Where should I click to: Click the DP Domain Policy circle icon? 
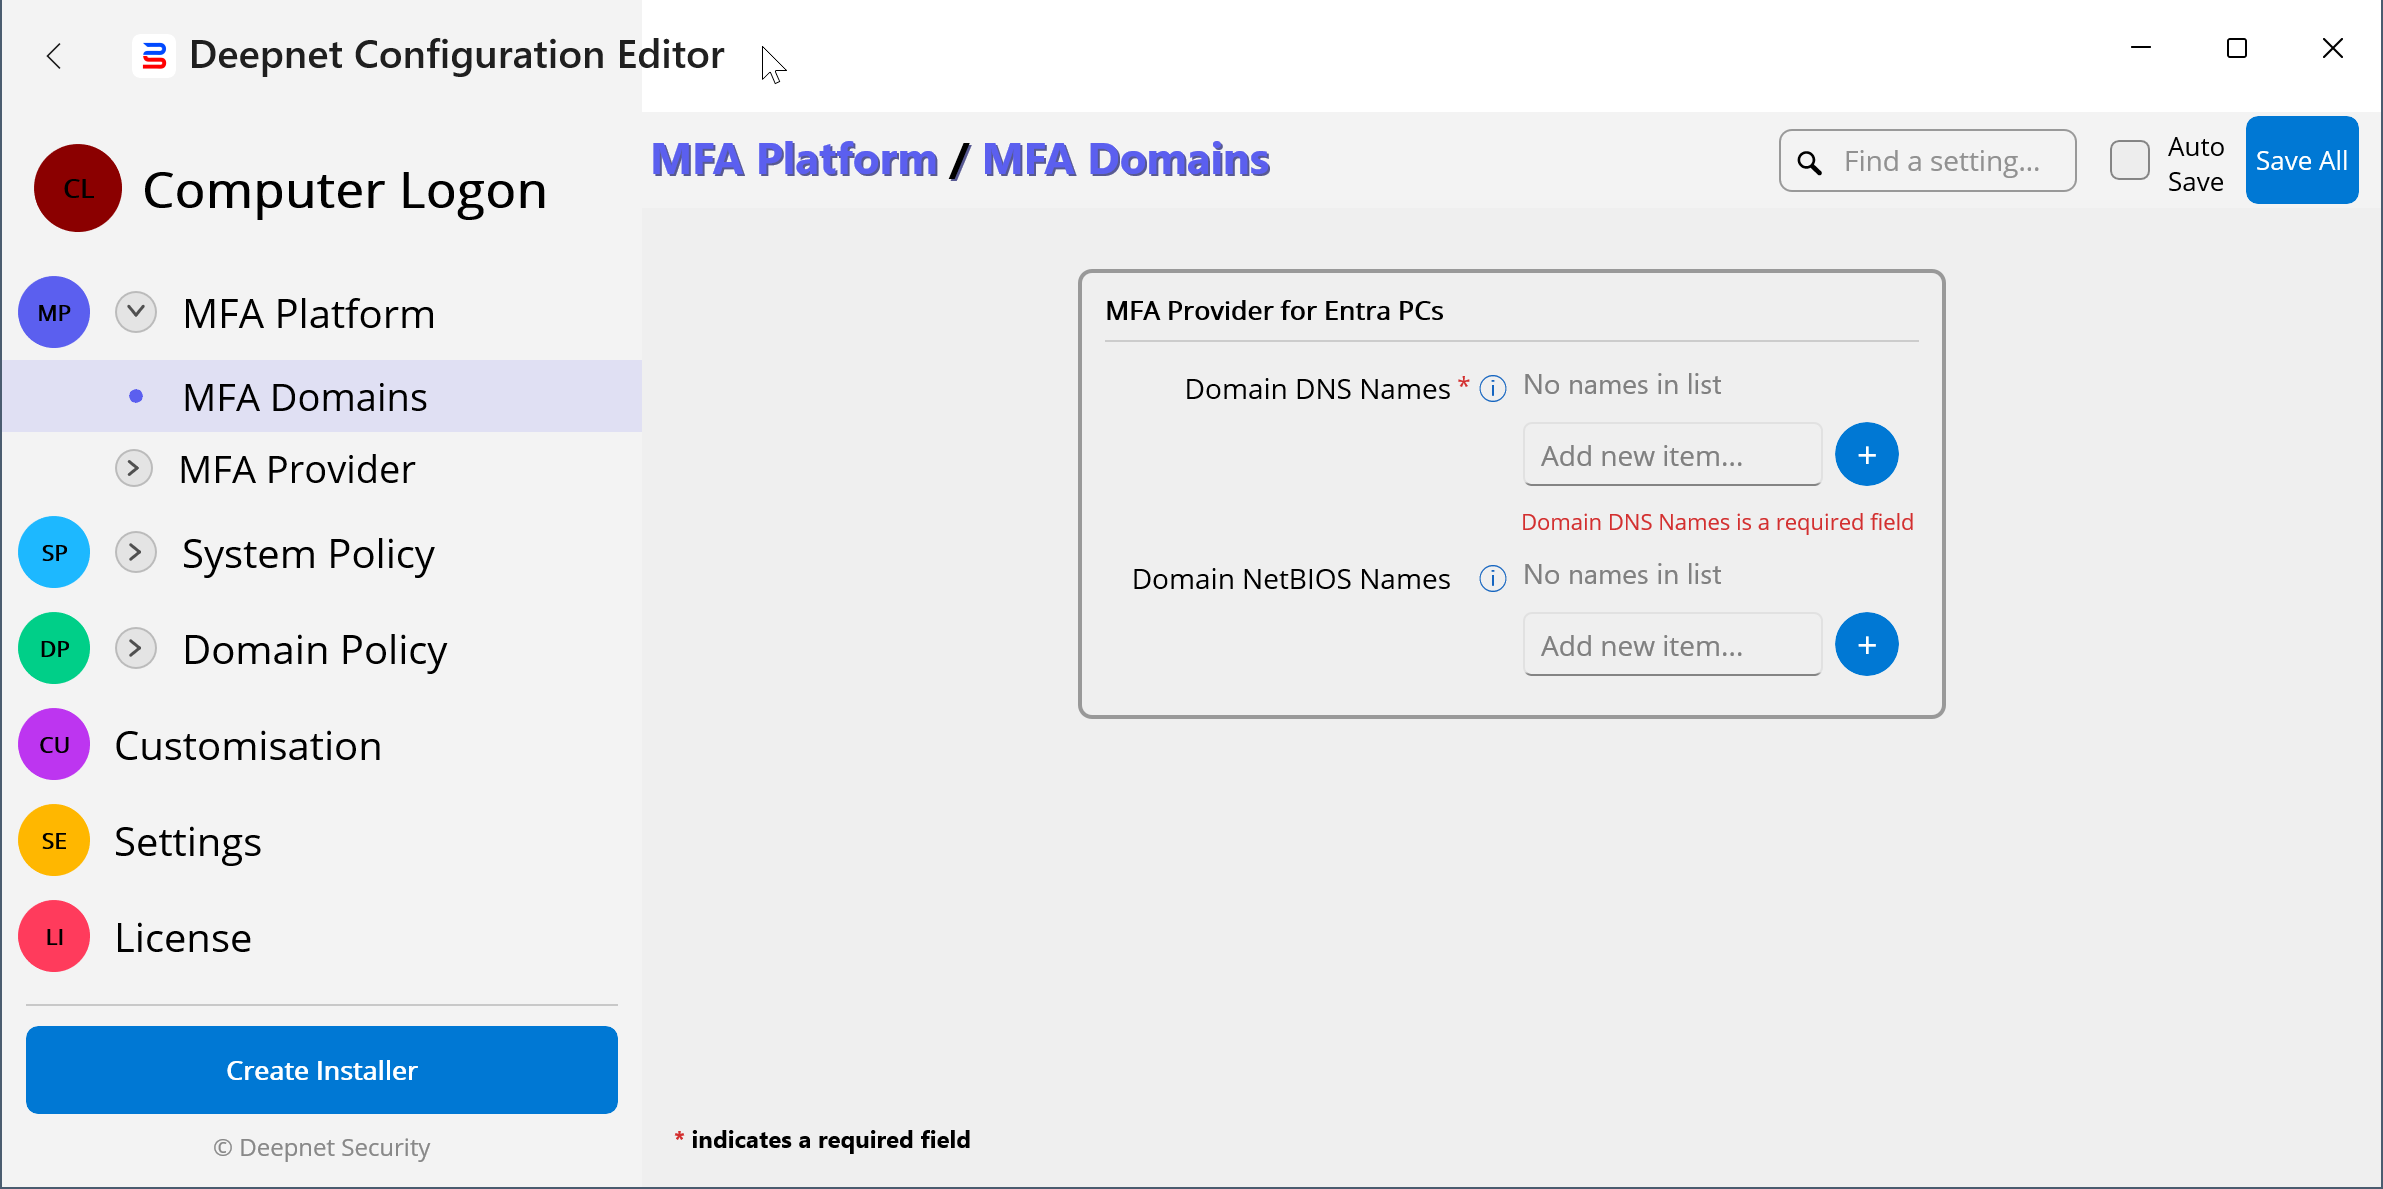pyautogui.click(x=54, y=649)
